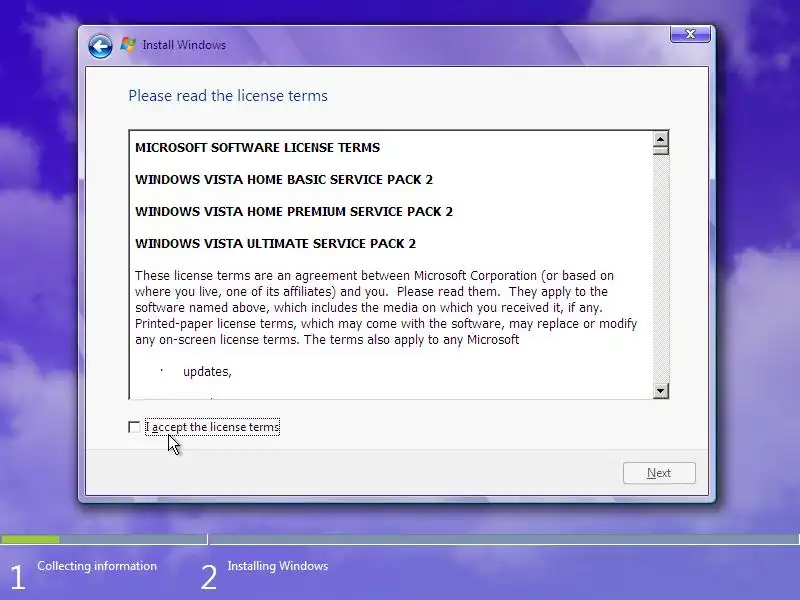The height and width of the screenshot is (600, 800).
Task: Click the license text scrollbar up arrow
Action: pos(661,138)
